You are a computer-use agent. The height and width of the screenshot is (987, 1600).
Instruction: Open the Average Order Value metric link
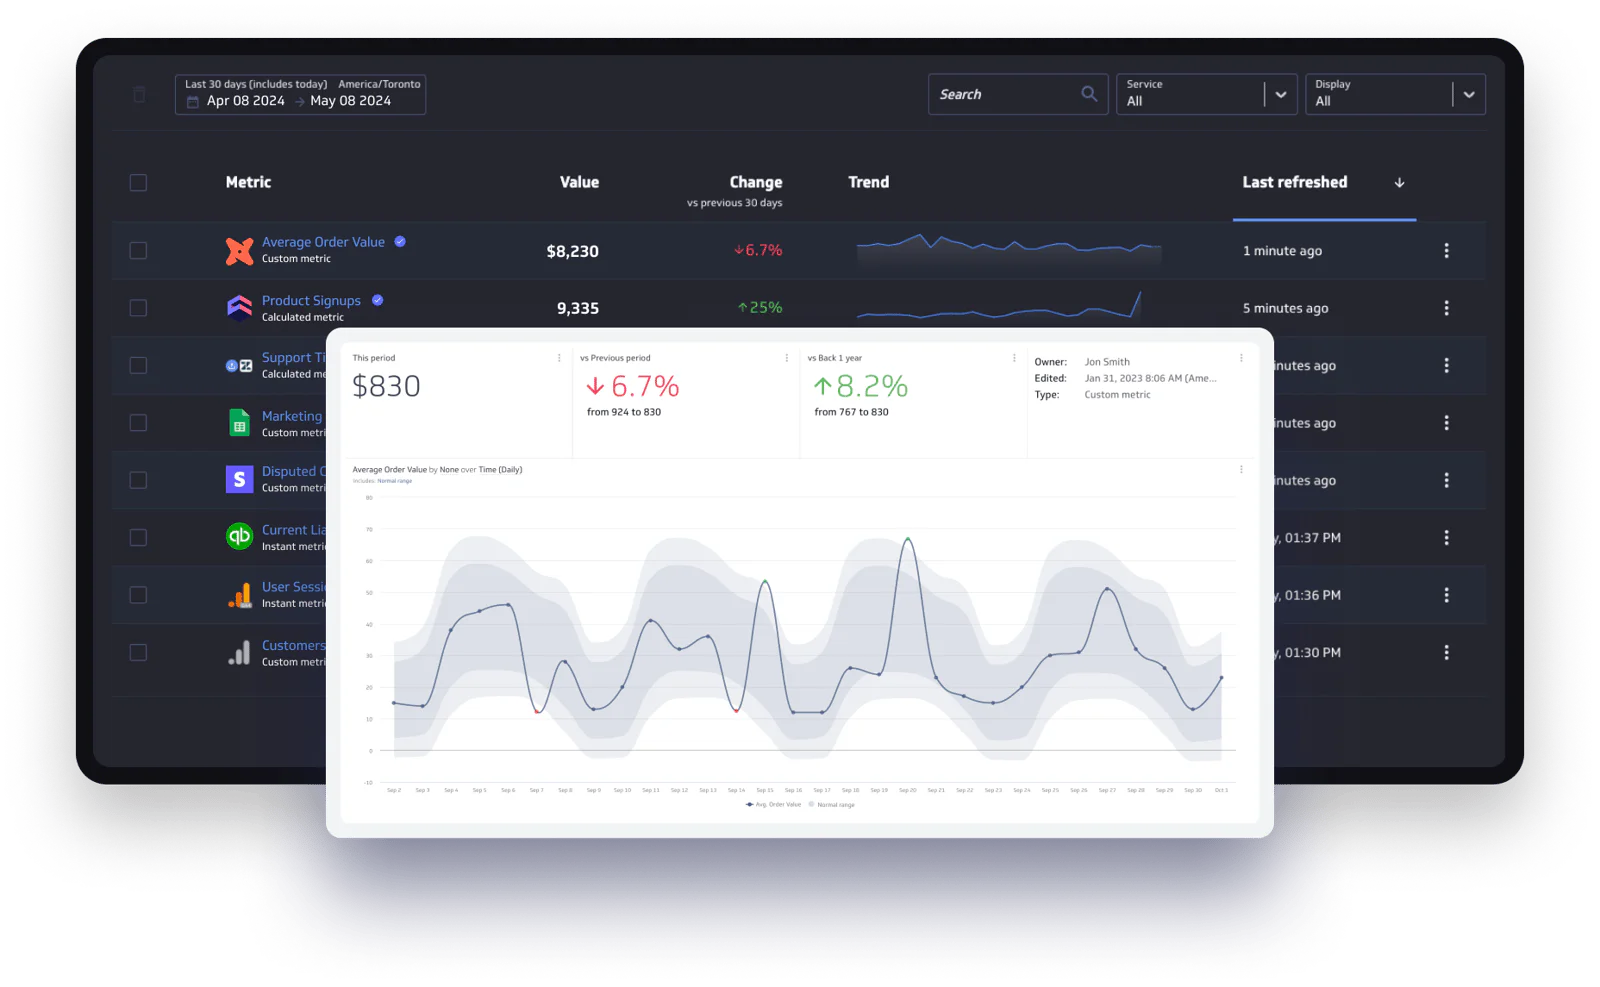click(x=323, y=242)
